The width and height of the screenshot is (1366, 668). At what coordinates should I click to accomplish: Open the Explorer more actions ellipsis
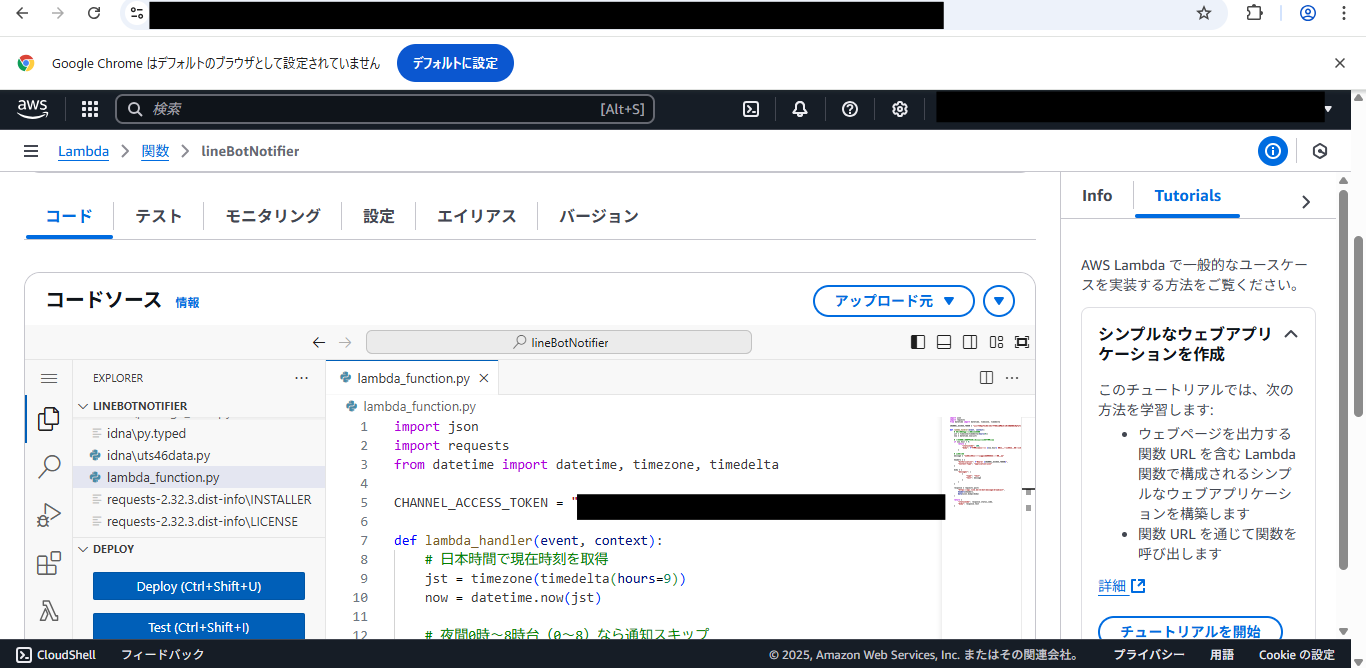coord(302,378)
